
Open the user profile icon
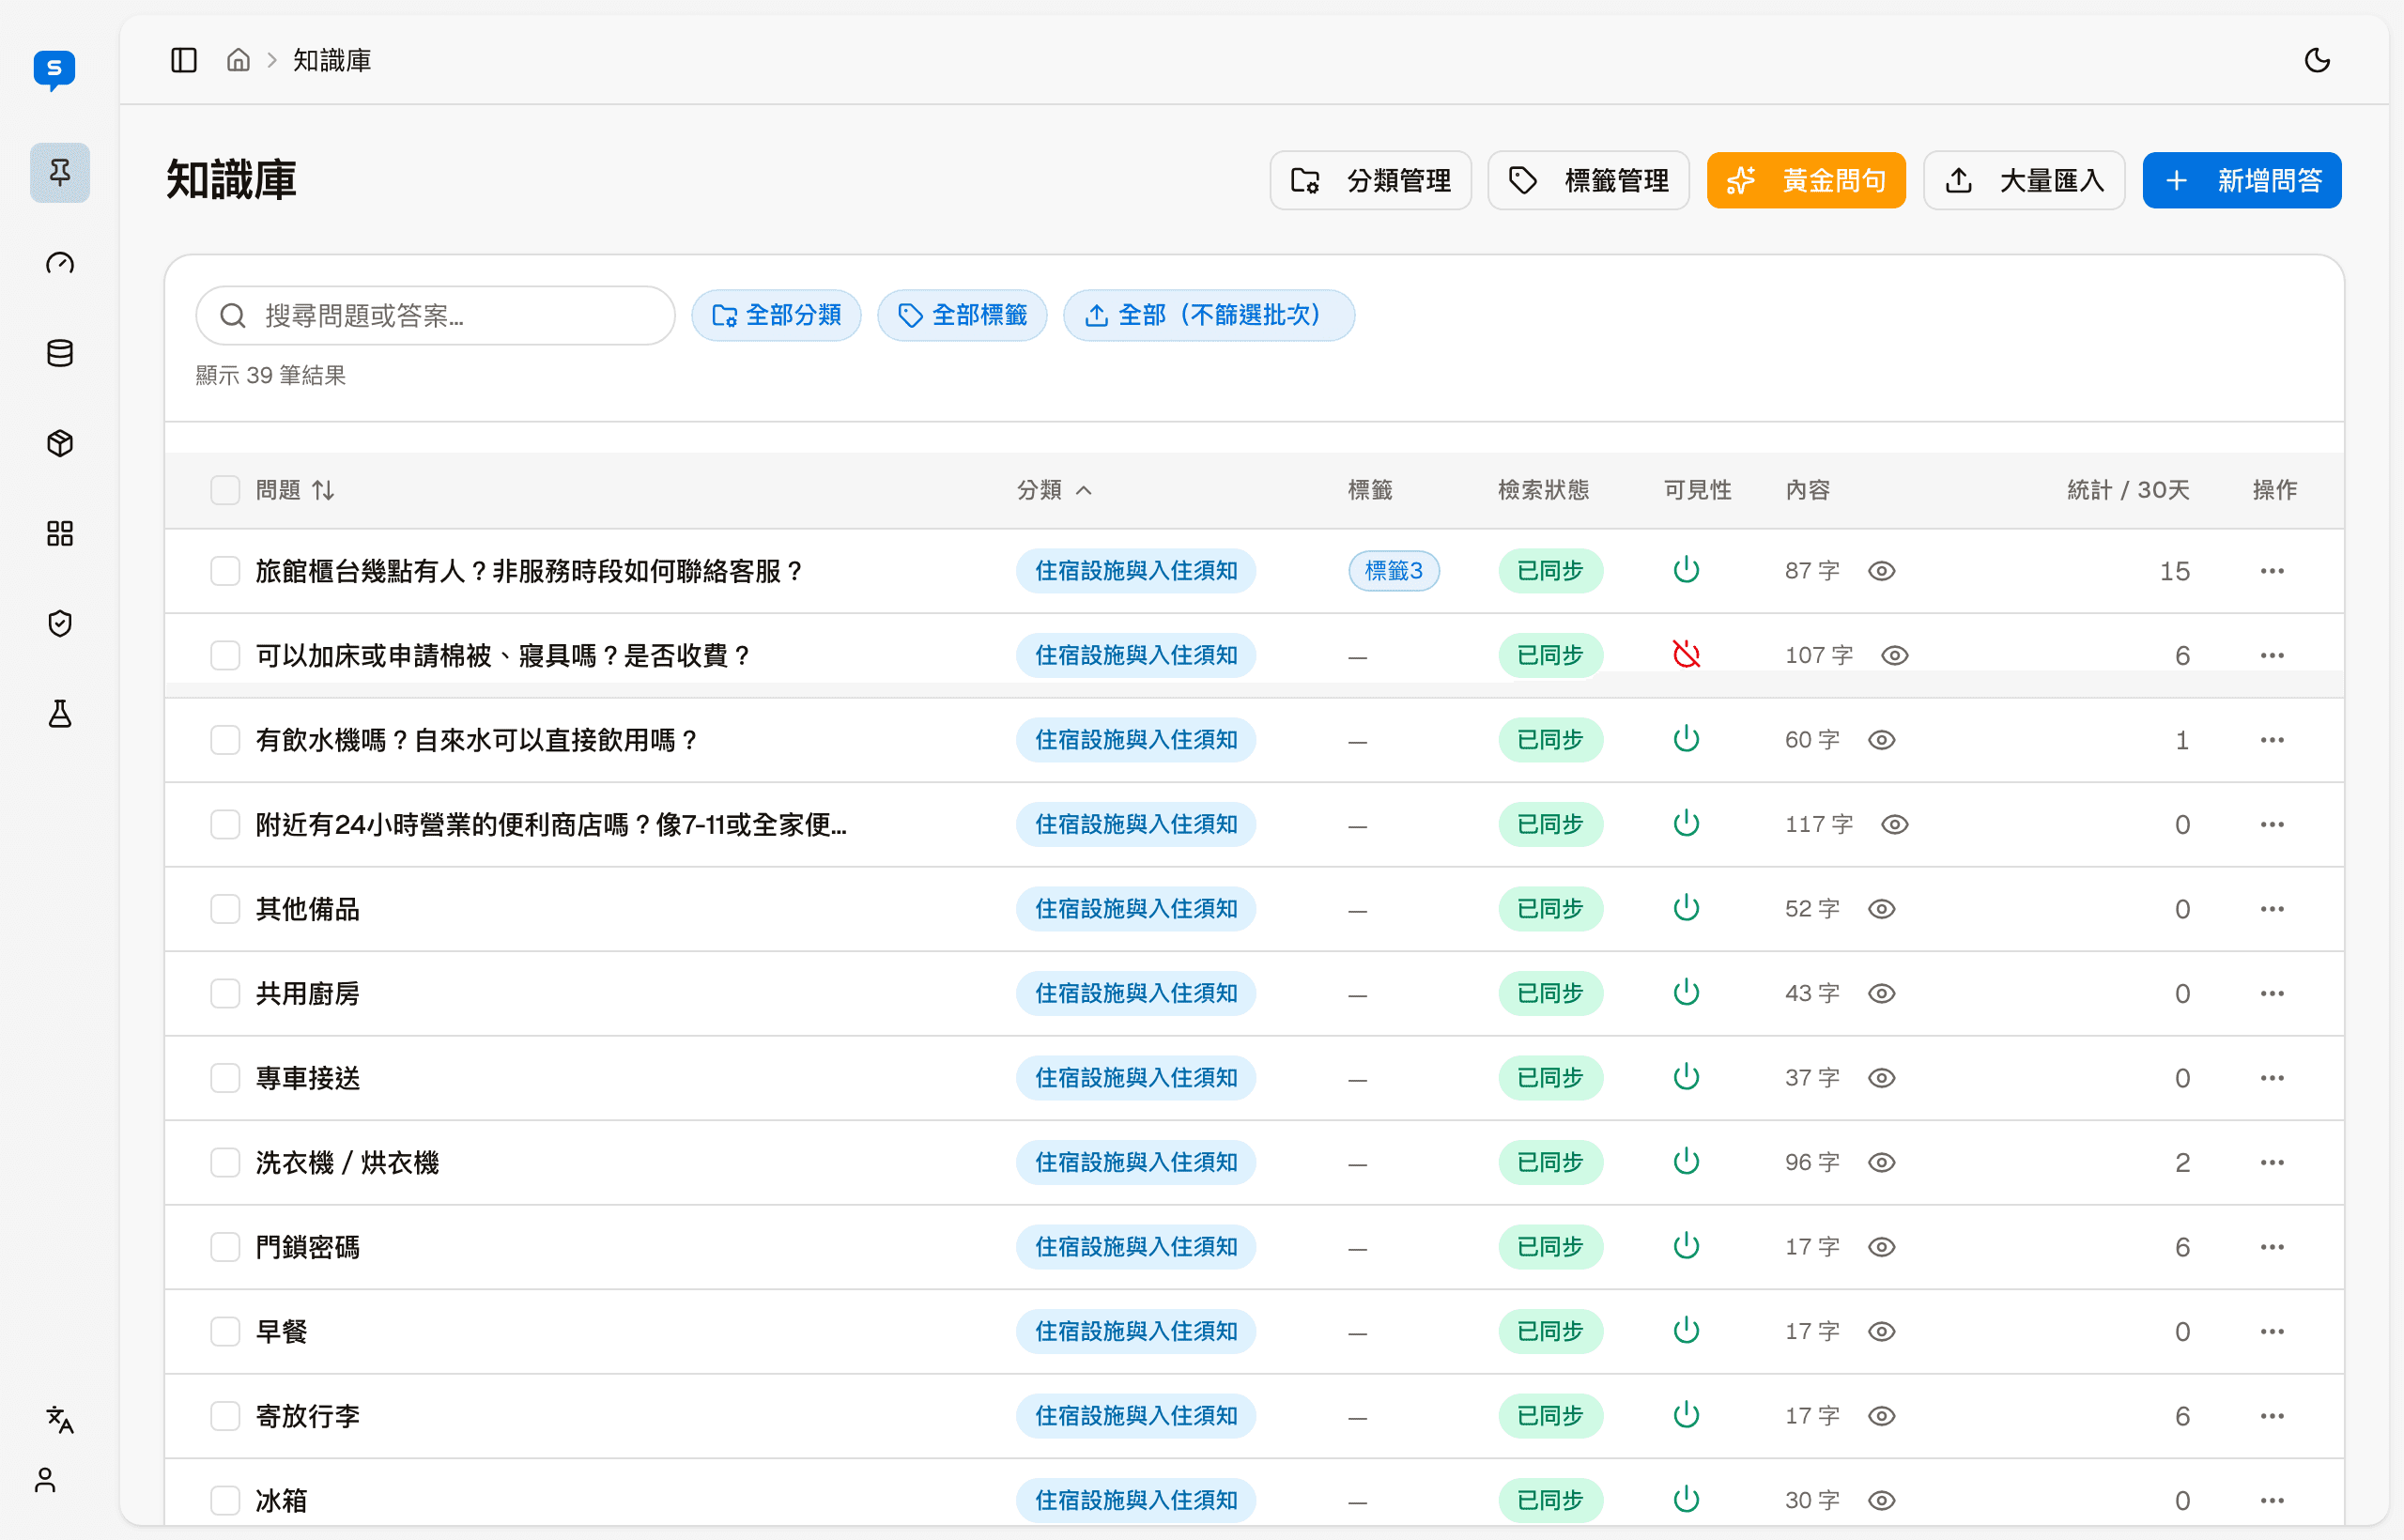[x=46, y=1480]
